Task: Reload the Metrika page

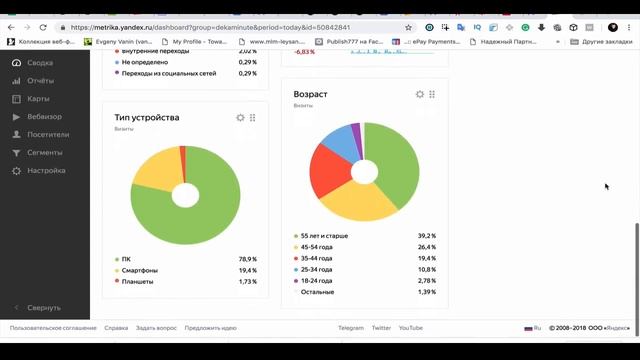Action: pyautogui.click(x=43, y=27)
